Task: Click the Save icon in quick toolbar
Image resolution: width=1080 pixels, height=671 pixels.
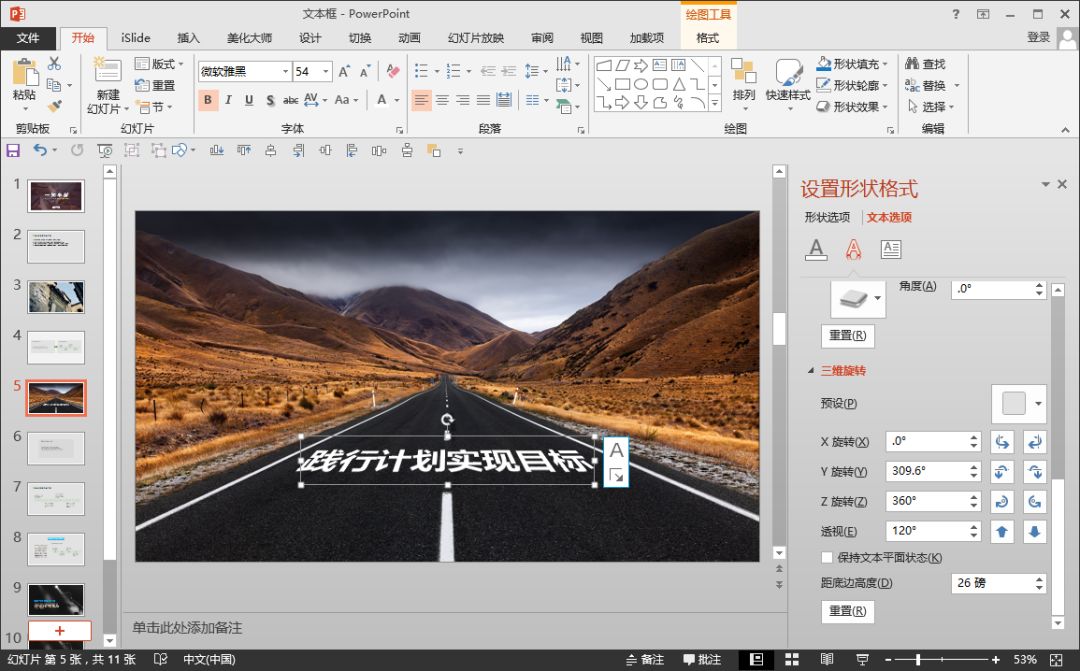Action: (x=13, y=150)
